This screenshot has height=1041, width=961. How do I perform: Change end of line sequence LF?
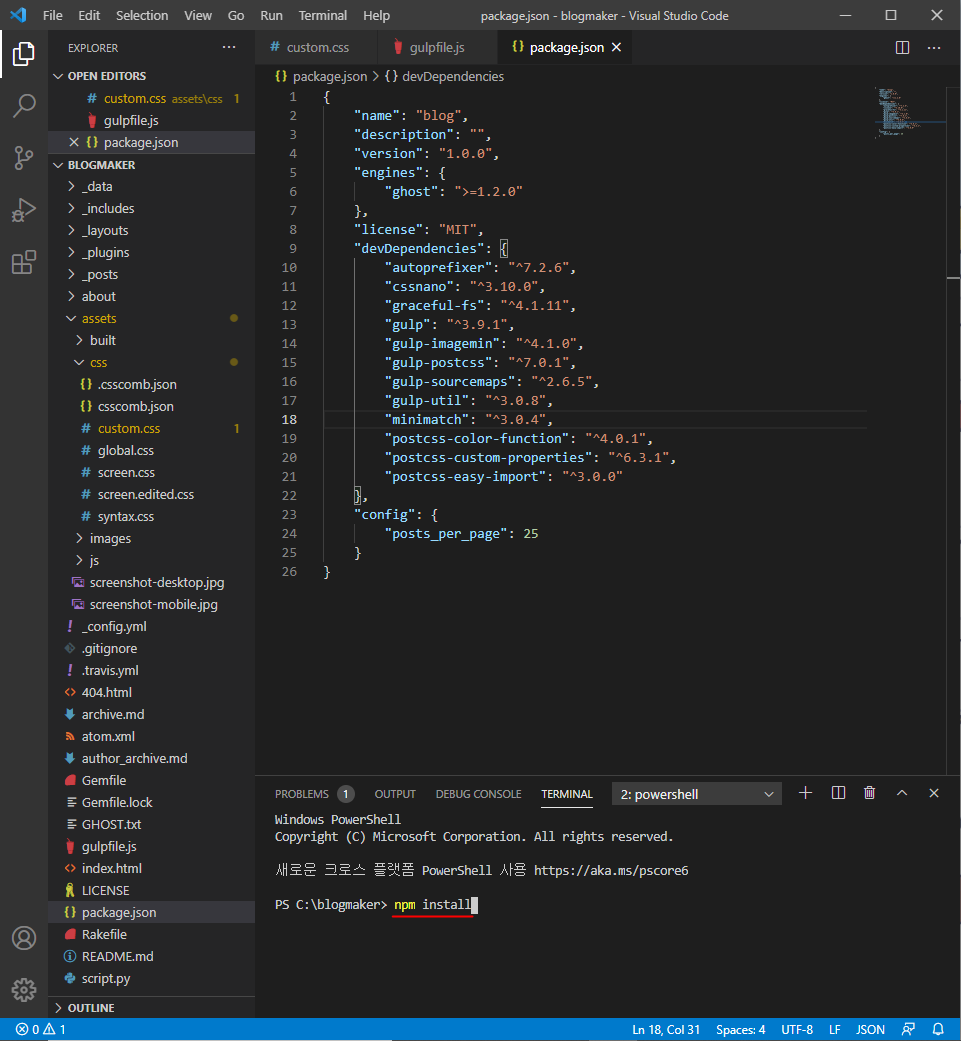click(x=835, y=1029)
